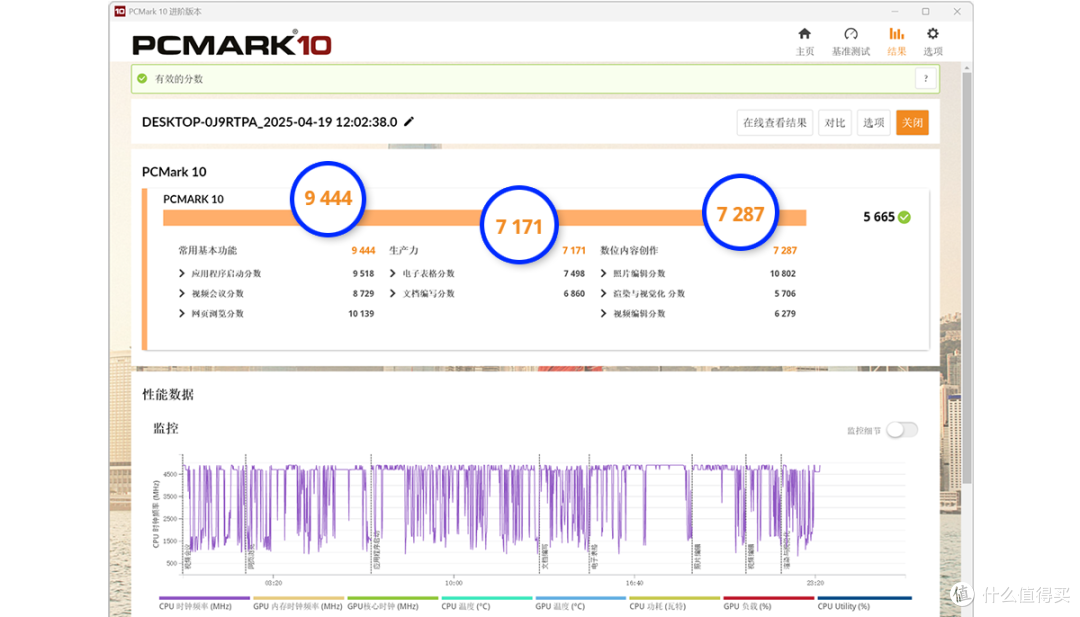The width and height of the screenshot is (1080, 617).
Task: Click the score value 5 706
Action: [785, 293]
